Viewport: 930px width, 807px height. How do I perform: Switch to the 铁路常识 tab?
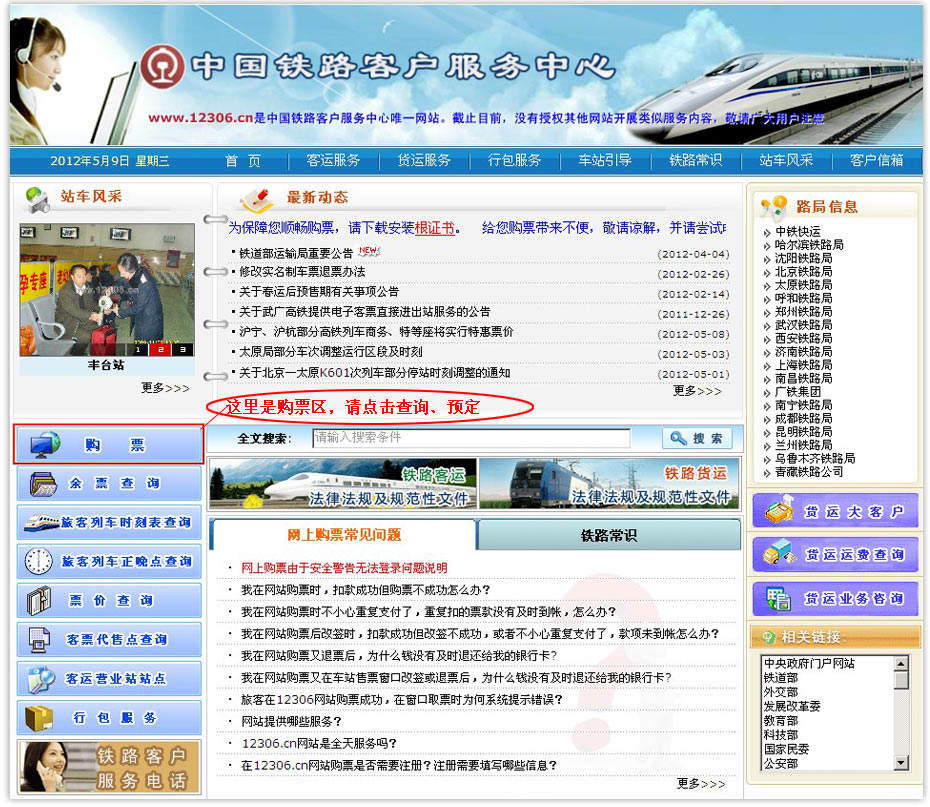tap(609, 535)
